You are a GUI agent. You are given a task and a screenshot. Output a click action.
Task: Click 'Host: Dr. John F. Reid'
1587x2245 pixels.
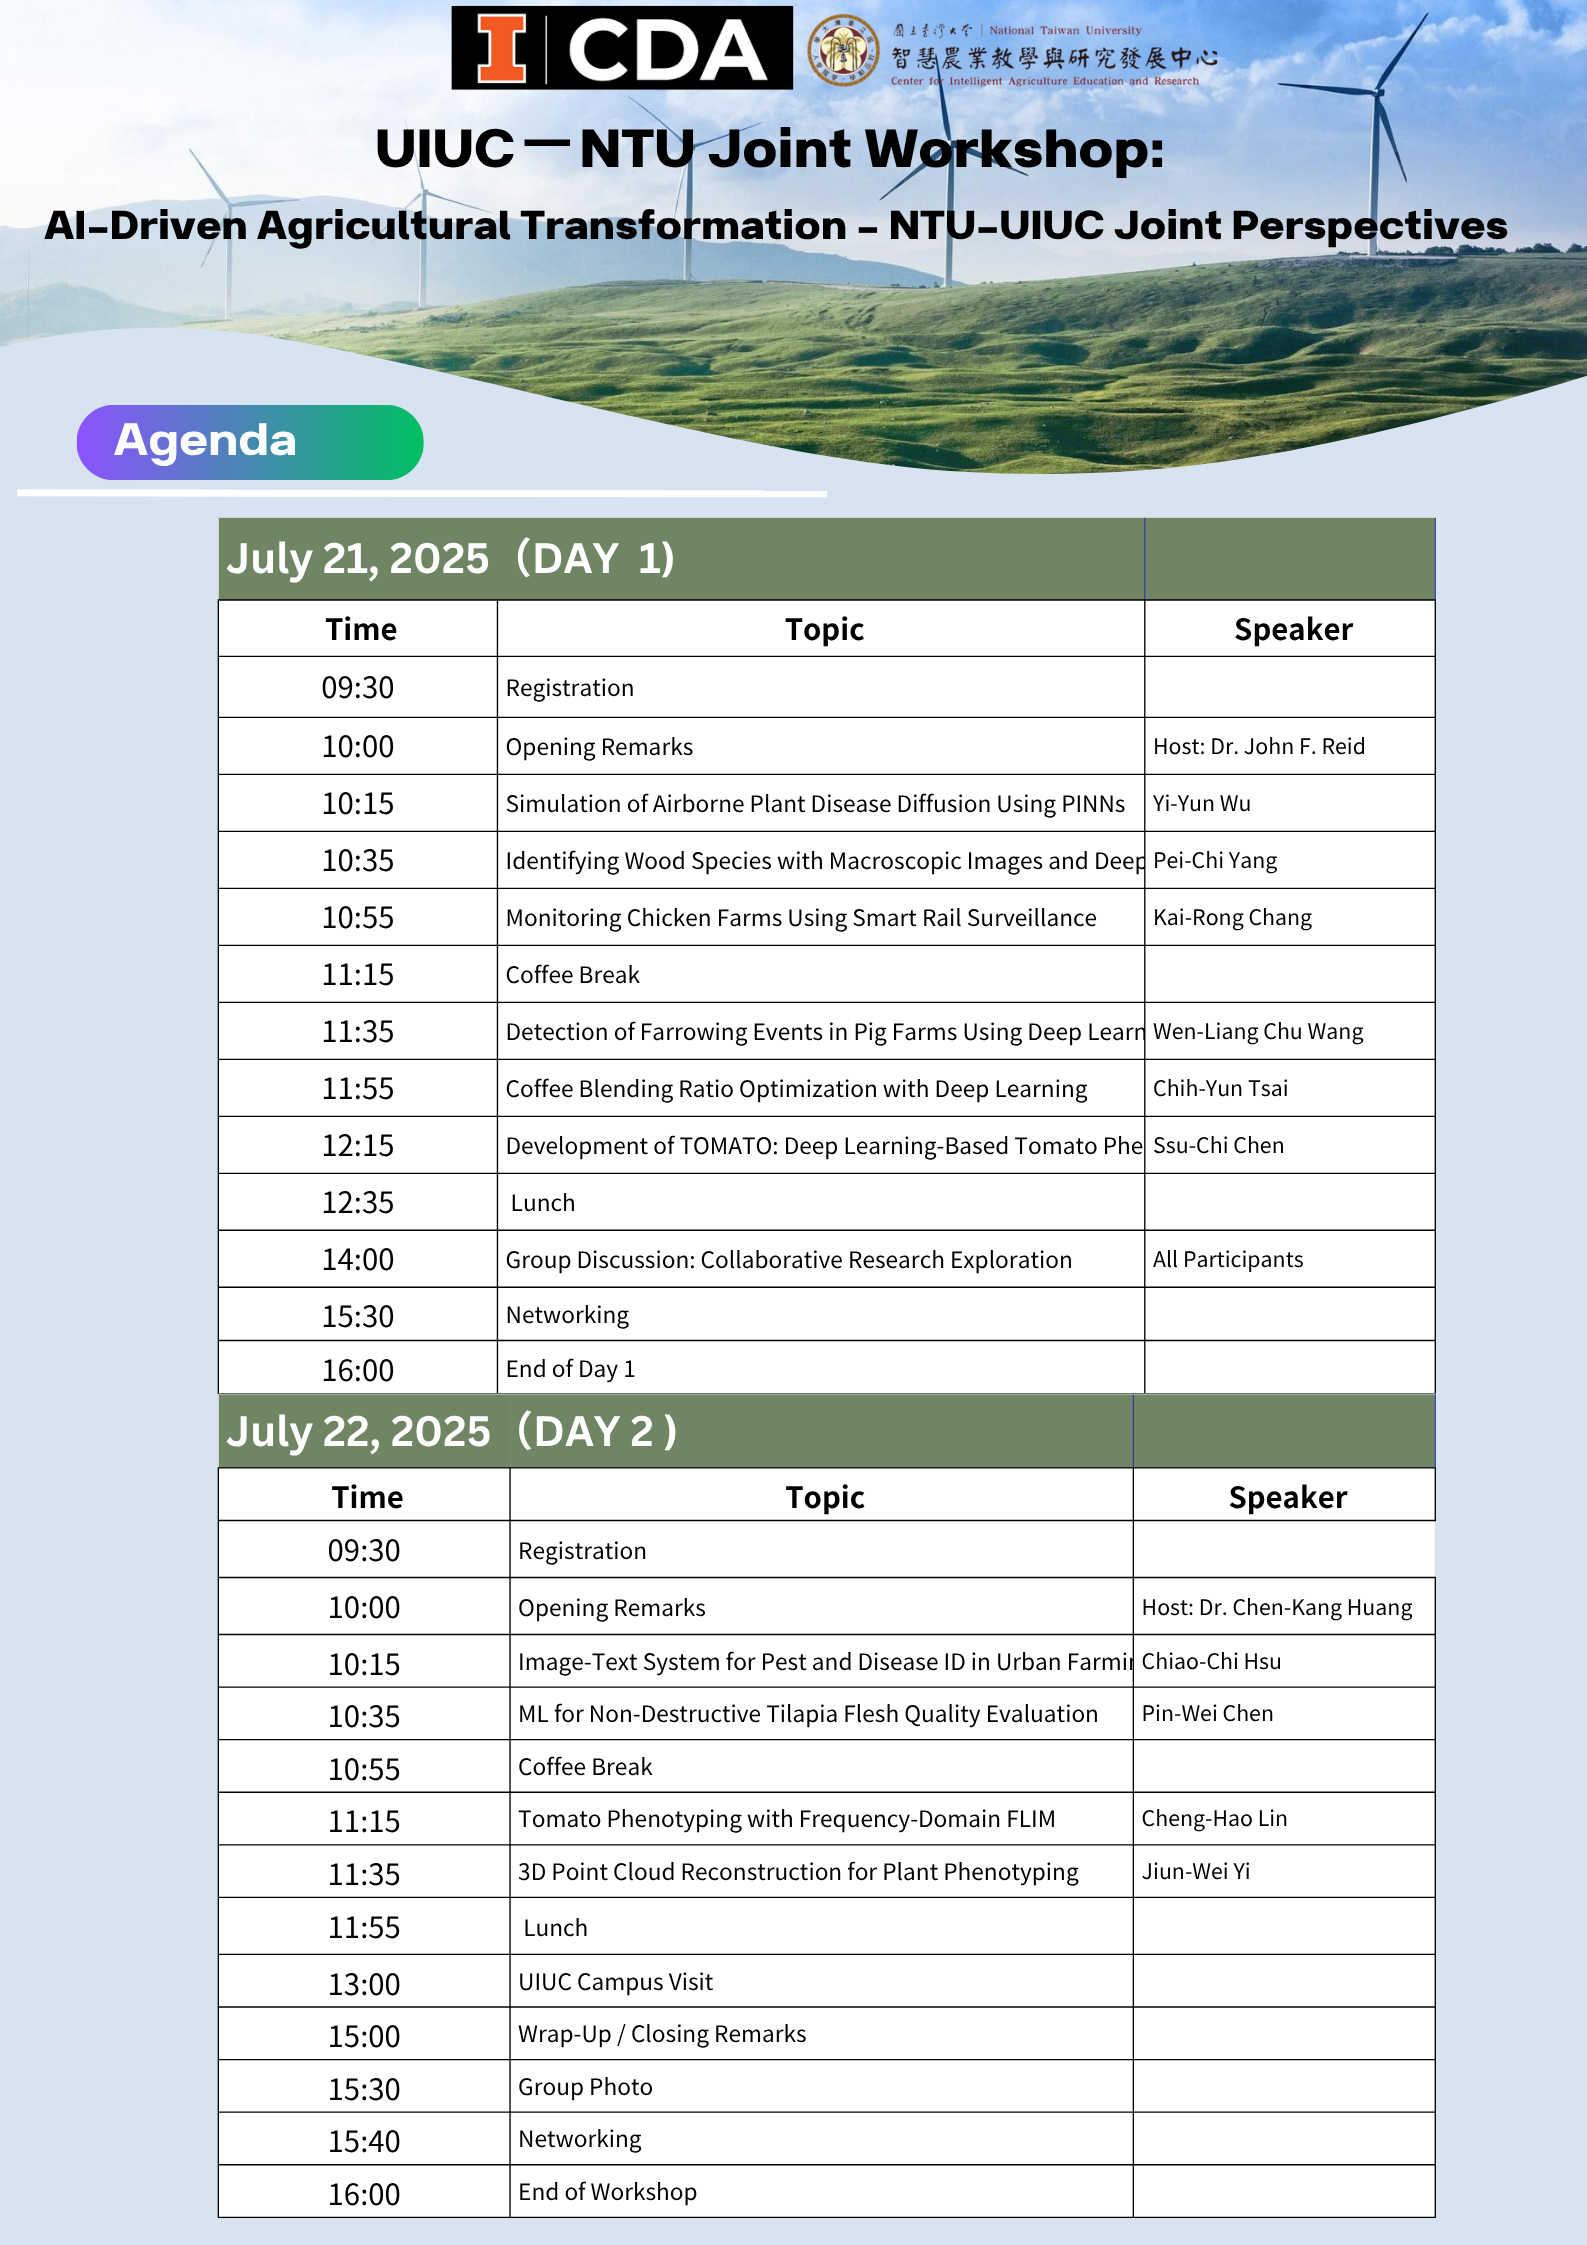(1259, 746)
